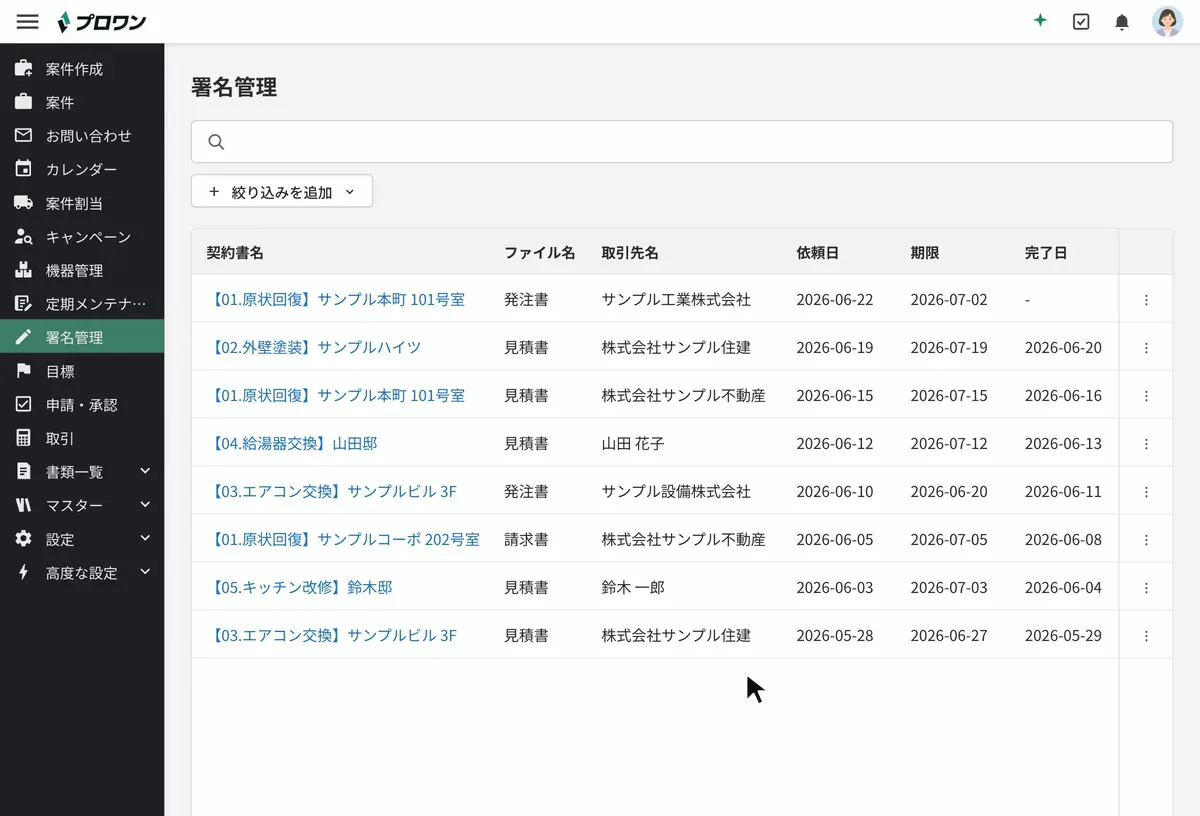Viewport: 1200px width, 816px height.
Task: Open the checkbox task icon in header
Action: pos(1081,21)
